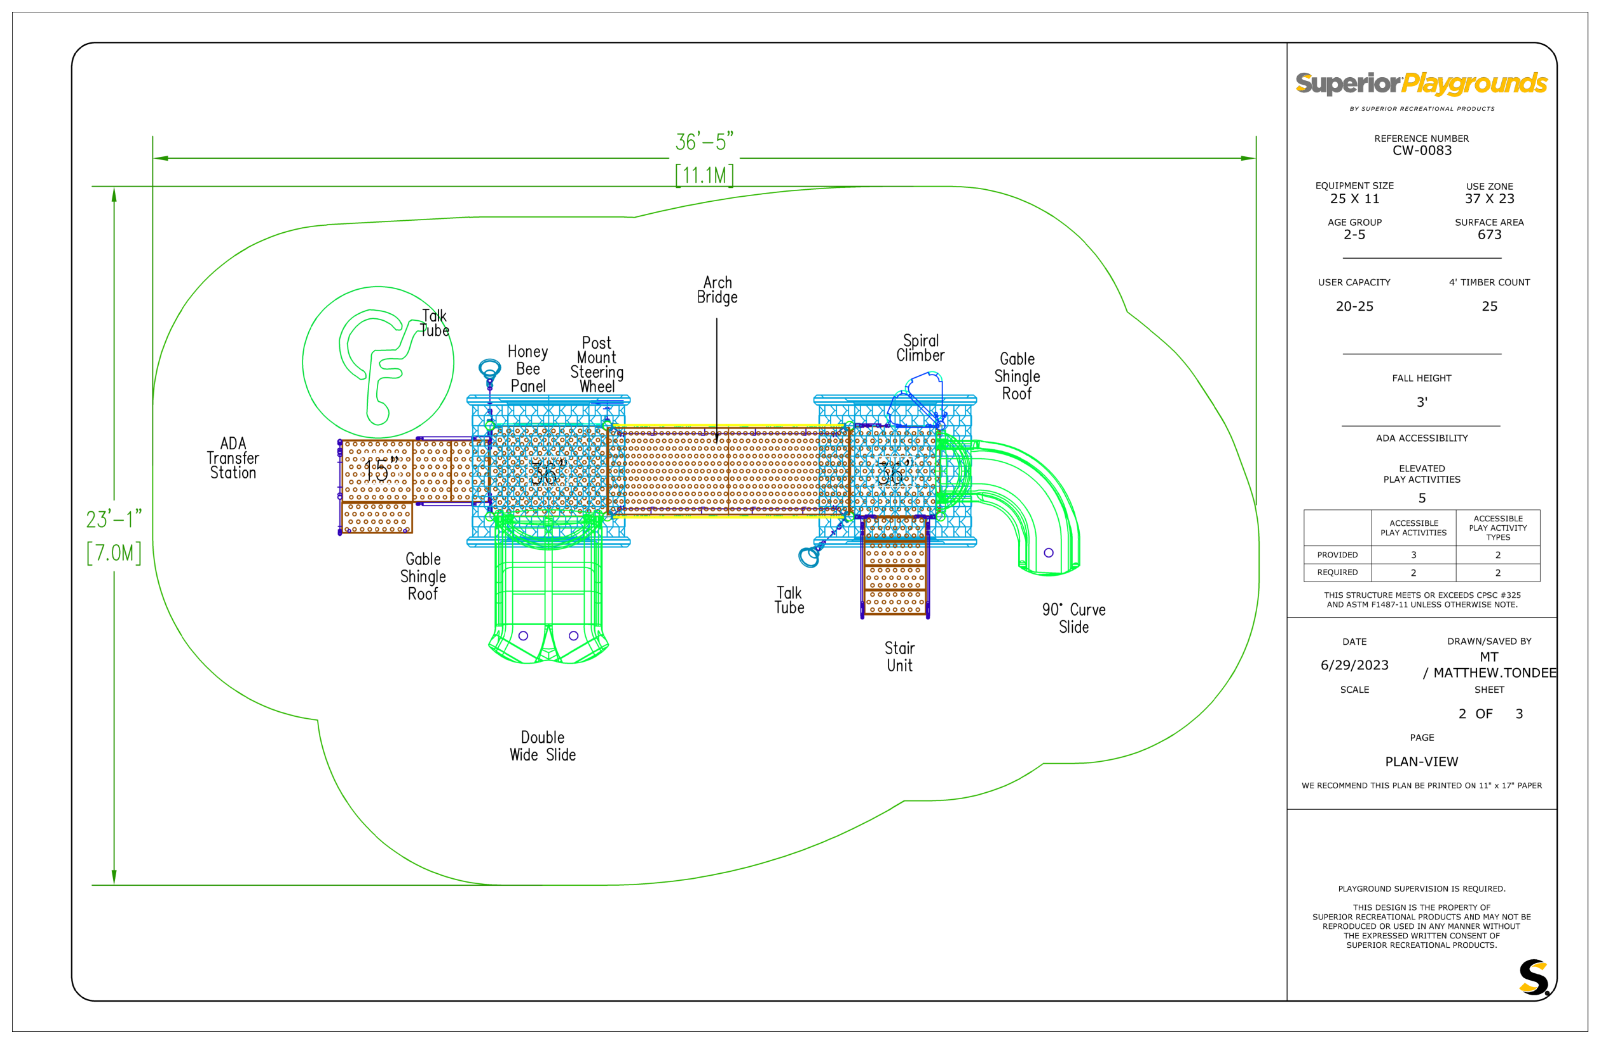
Task: Click the Honey Bee Panel label
Action: (528, 369)
